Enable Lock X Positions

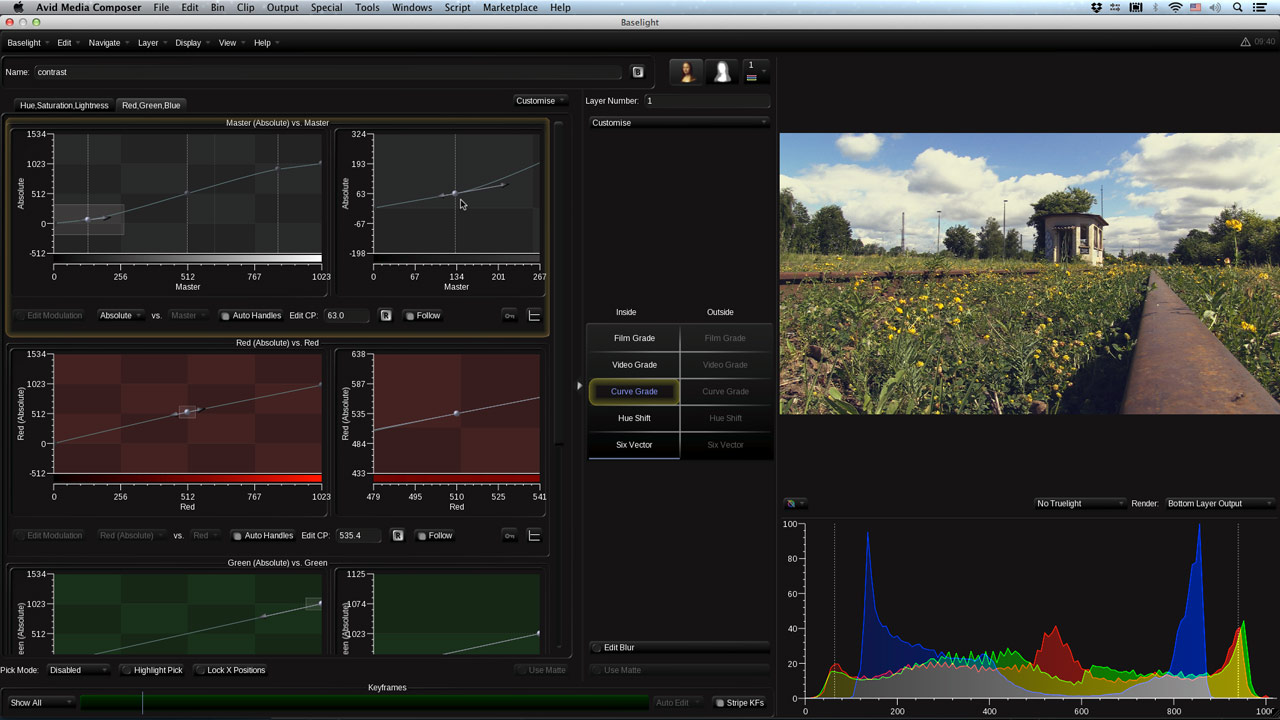229,670
